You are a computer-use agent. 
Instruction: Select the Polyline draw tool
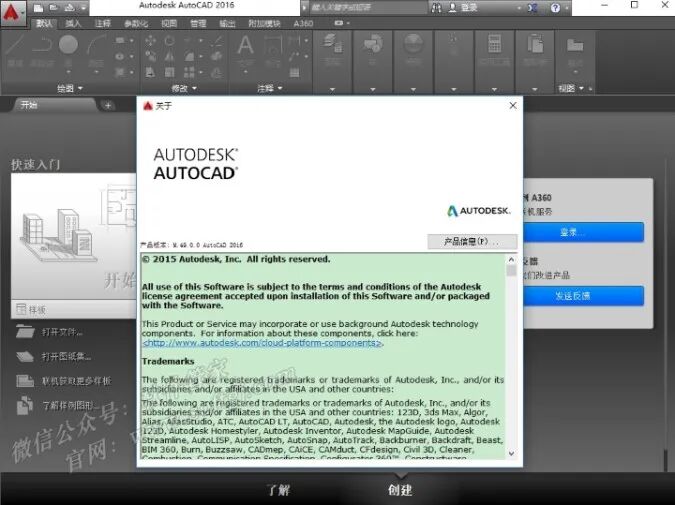pos(42,49)
